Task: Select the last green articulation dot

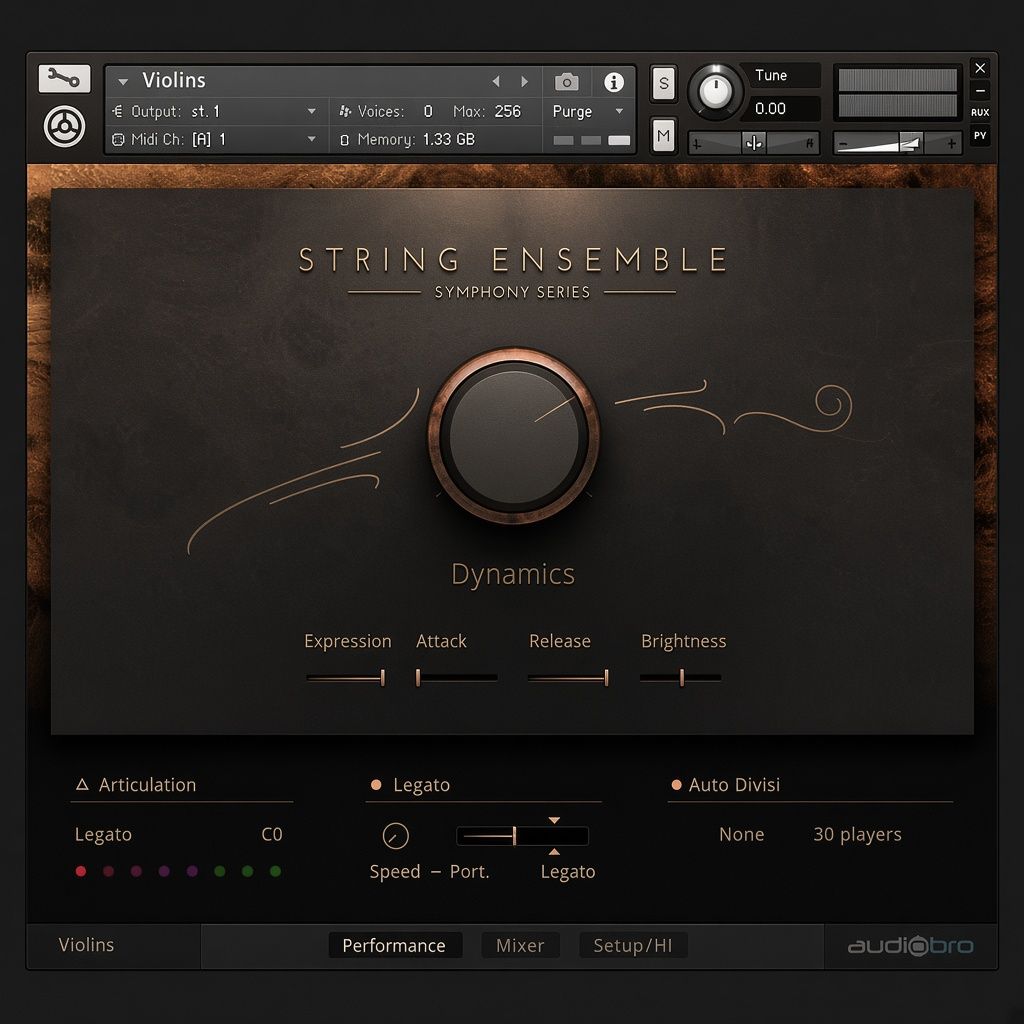Action: (x=276, y=871)
